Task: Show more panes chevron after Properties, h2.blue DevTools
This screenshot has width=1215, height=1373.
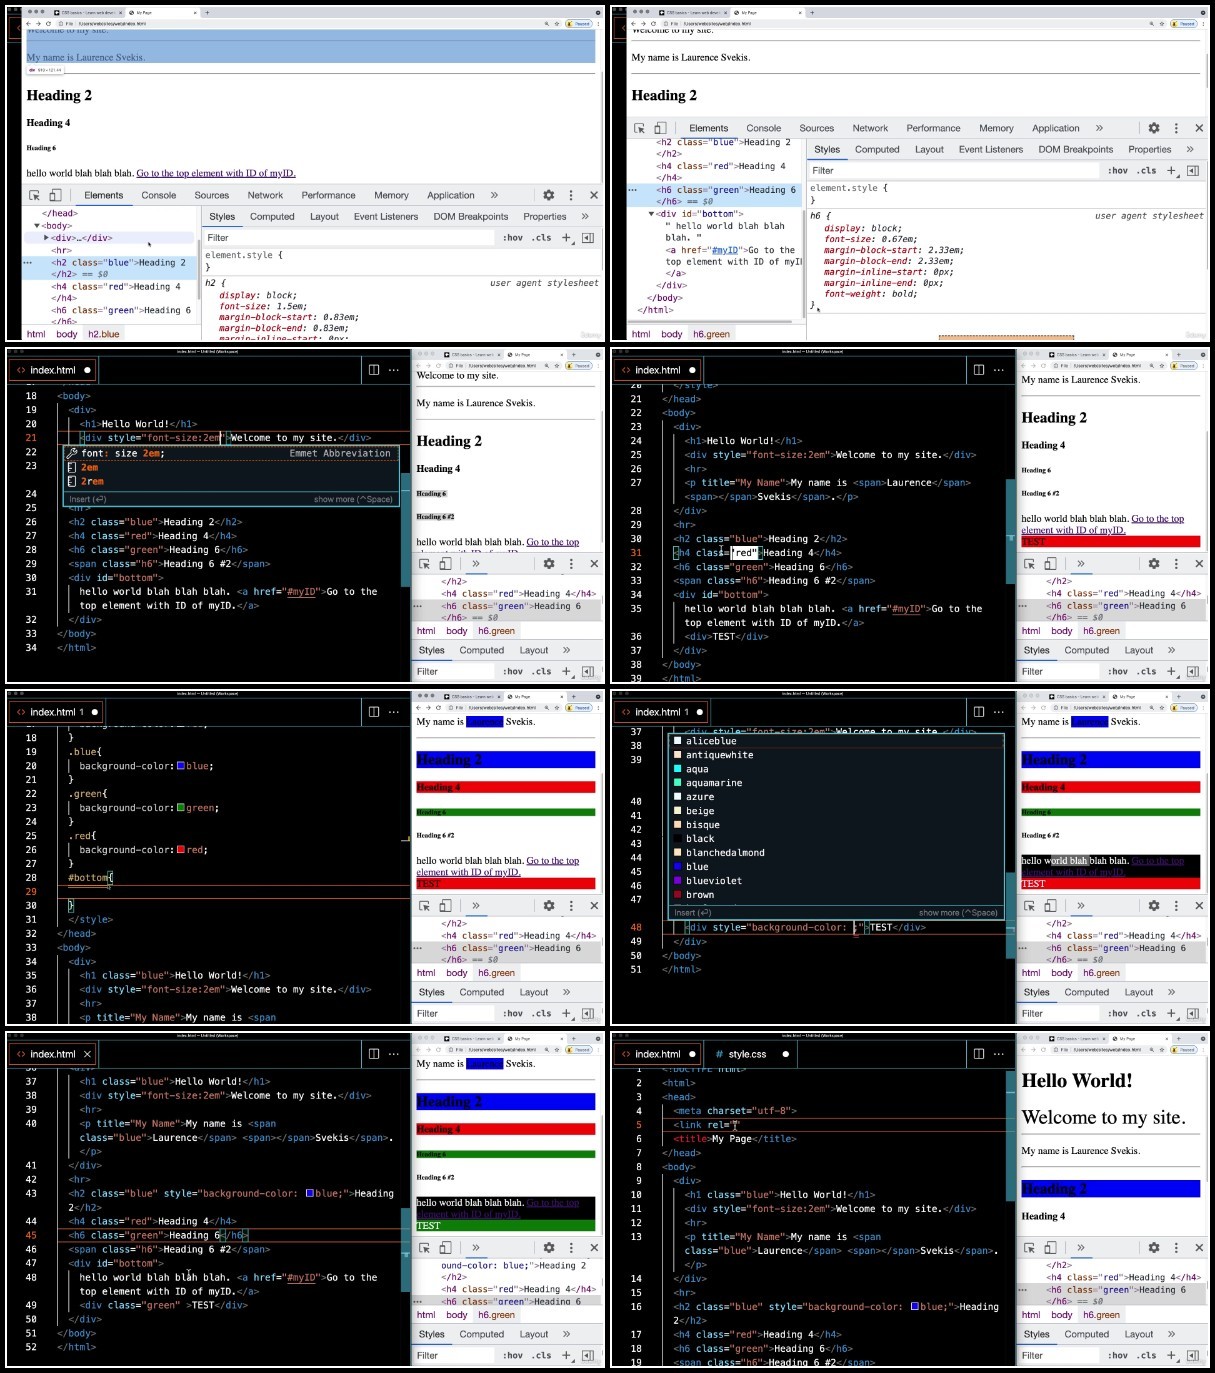Action: click(x=585, y=216)
